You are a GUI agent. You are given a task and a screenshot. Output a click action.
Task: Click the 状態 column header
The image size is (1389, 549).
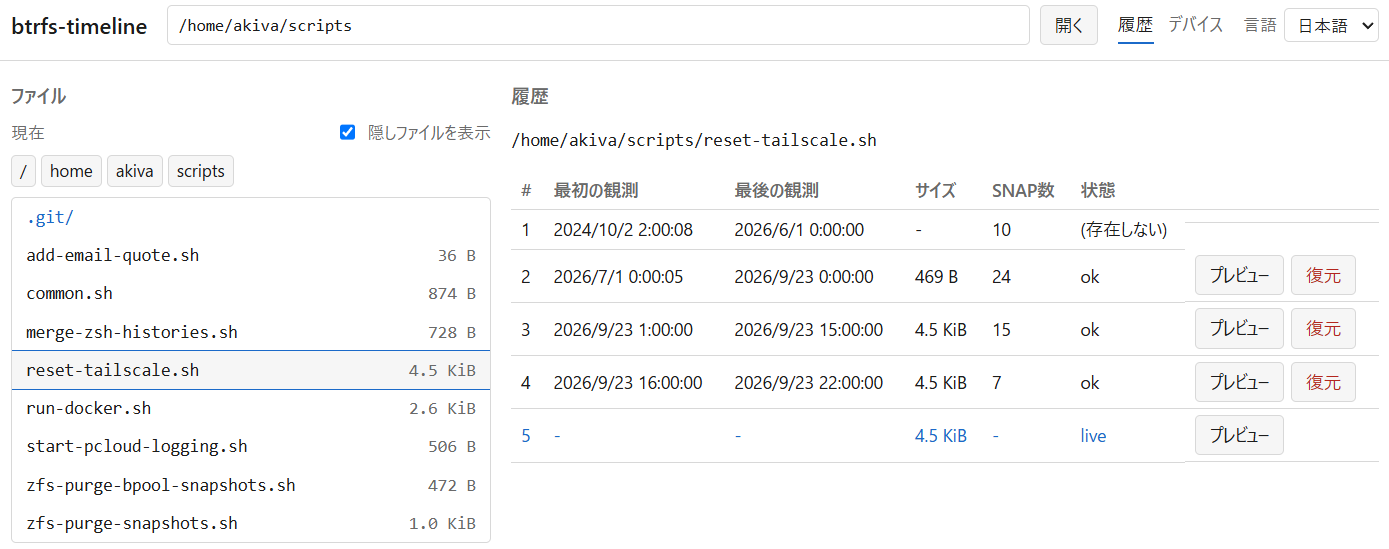[x=1098, y=190]
